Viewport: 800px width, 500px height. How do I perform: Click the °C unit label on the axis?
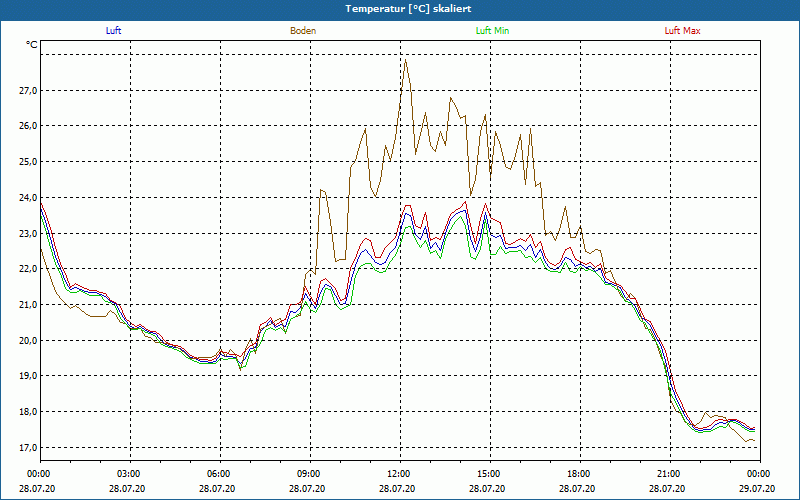click(x=31, y=45)
